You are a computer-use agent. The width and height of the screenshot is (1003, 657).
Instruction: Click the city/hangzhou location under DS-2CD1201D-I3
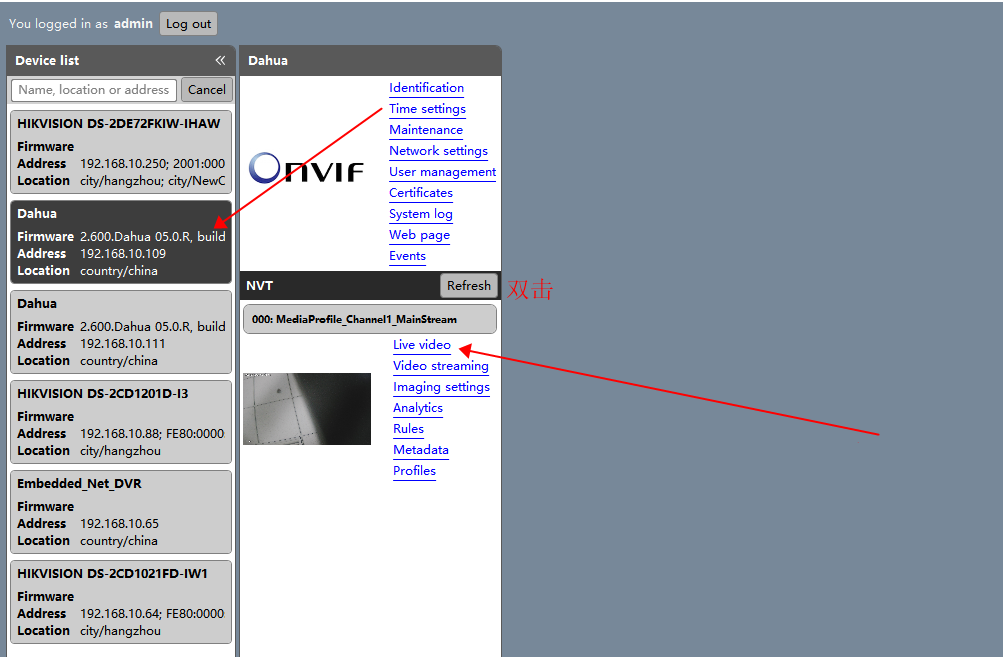pos(120,451)
